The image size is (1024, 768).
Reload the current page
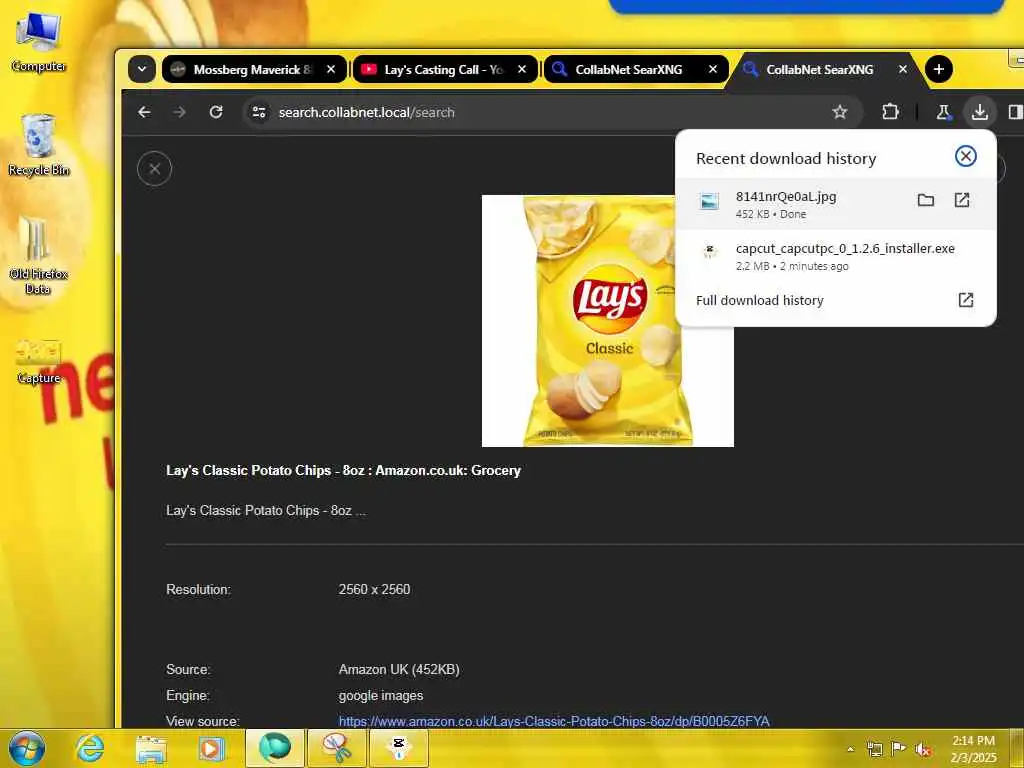[216, 112]
